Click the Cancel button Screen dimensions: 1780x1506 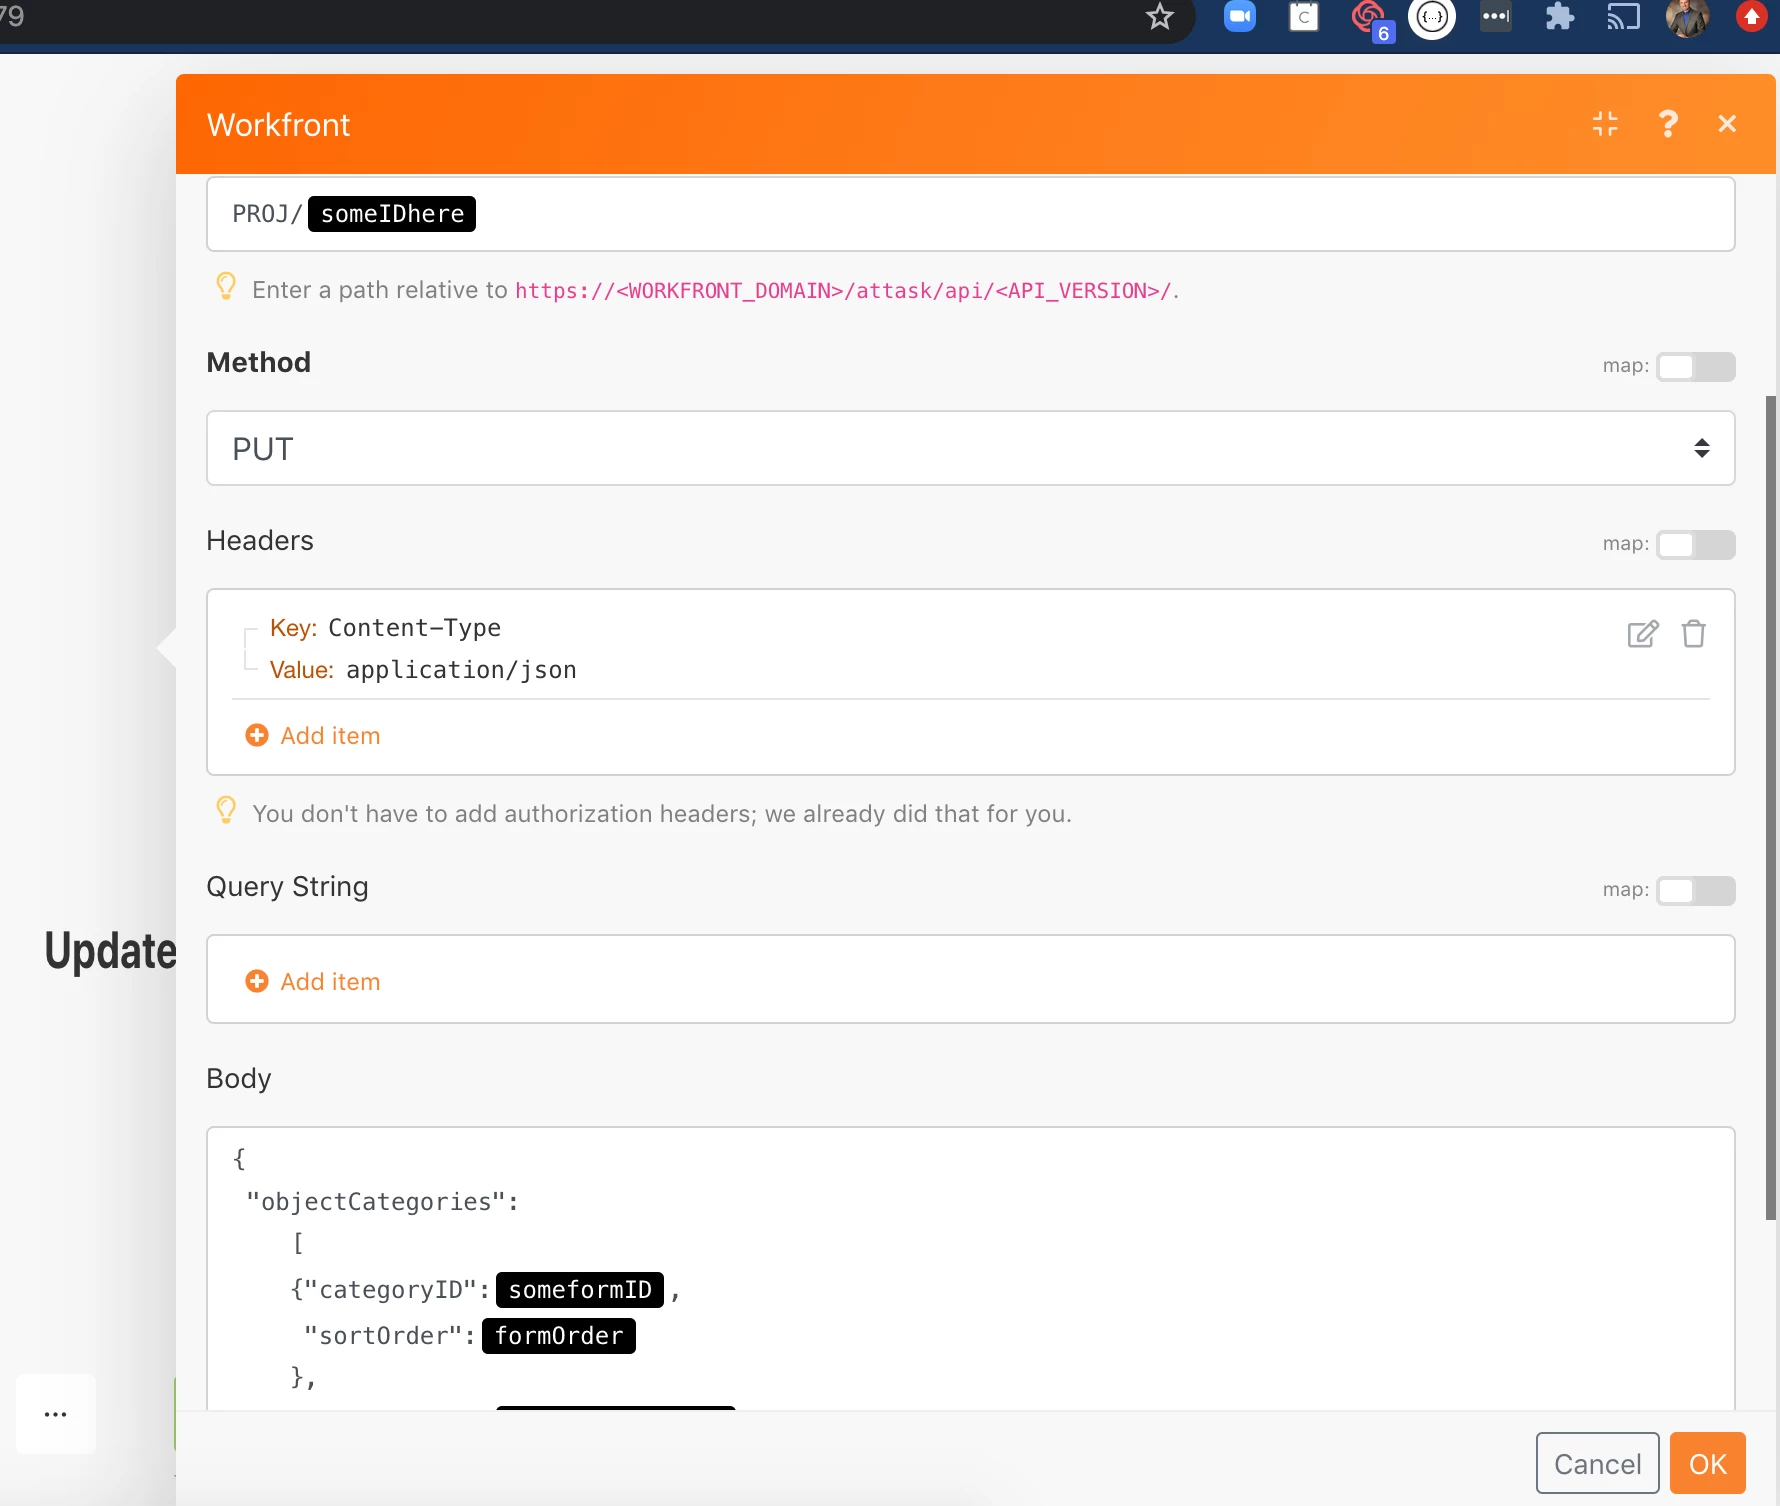pos(1598,1464)
